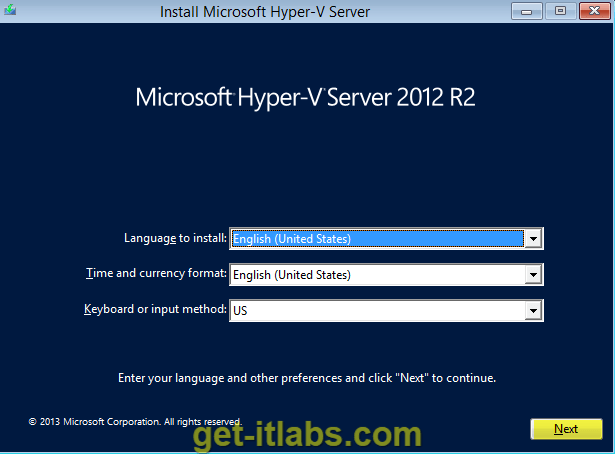Click the 'Language to install:' label
This screenshot has height=454, width=615.
pos(175,238)
